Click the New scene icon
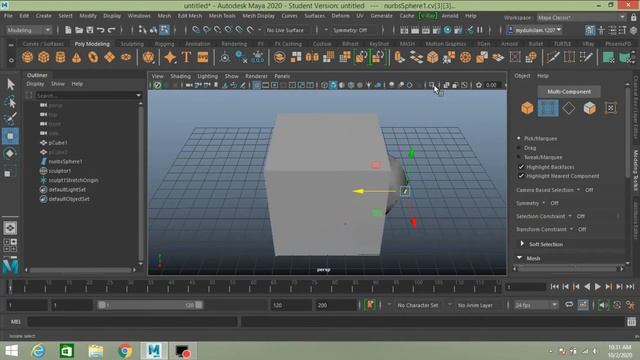 tap(68, 30)
